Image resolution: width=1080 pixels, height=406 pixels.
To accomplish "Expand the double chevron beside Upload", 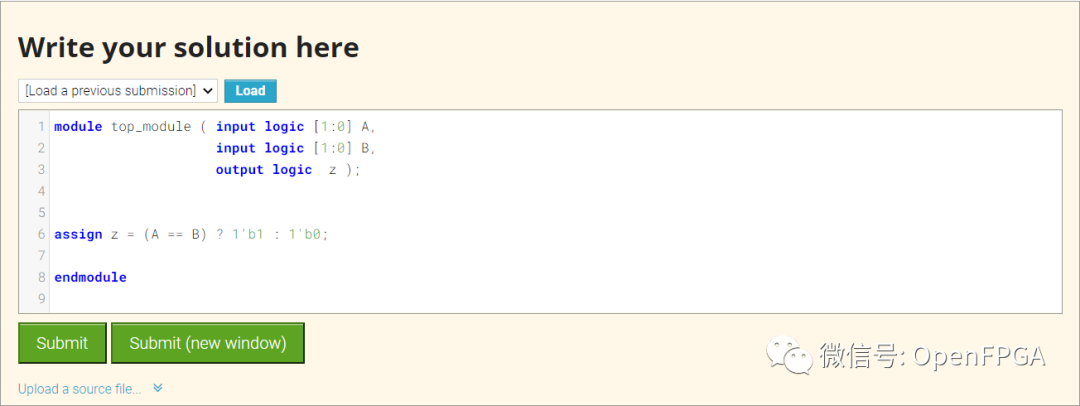I will click(158, 388).
